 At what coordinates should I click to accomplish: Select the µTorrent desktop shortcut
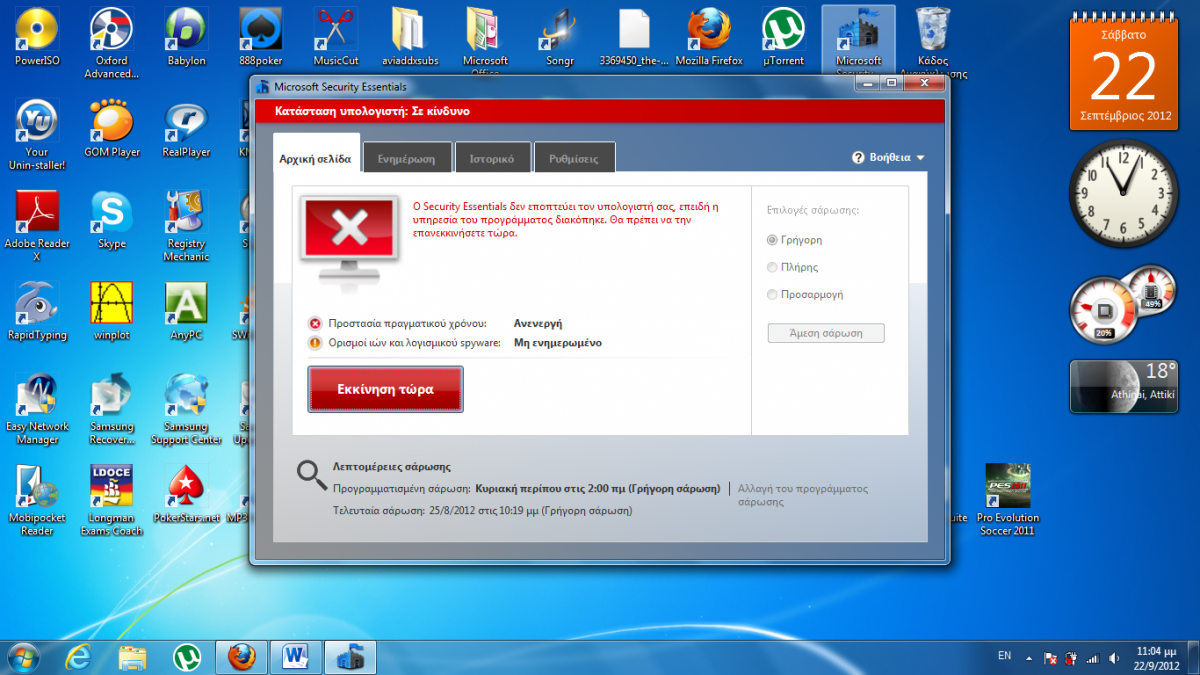click(x=784, y=37)
